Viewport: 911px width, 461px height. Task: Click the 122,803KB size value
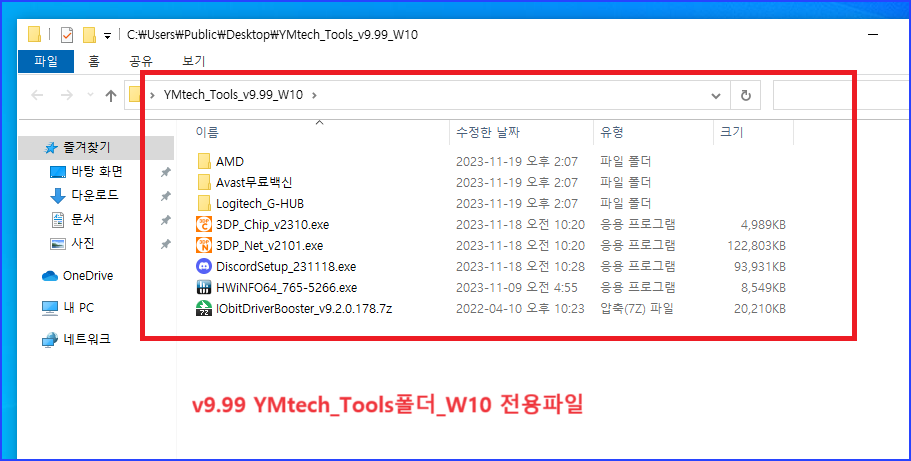[756, 245]
